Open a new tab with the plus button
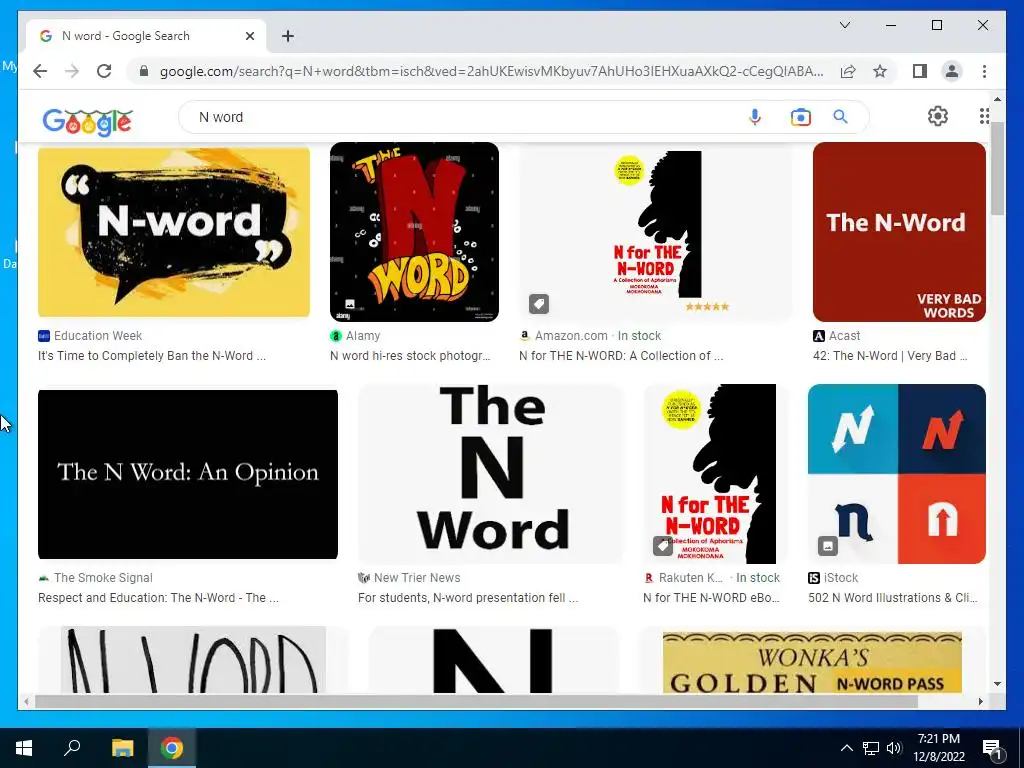 (288, 36)
